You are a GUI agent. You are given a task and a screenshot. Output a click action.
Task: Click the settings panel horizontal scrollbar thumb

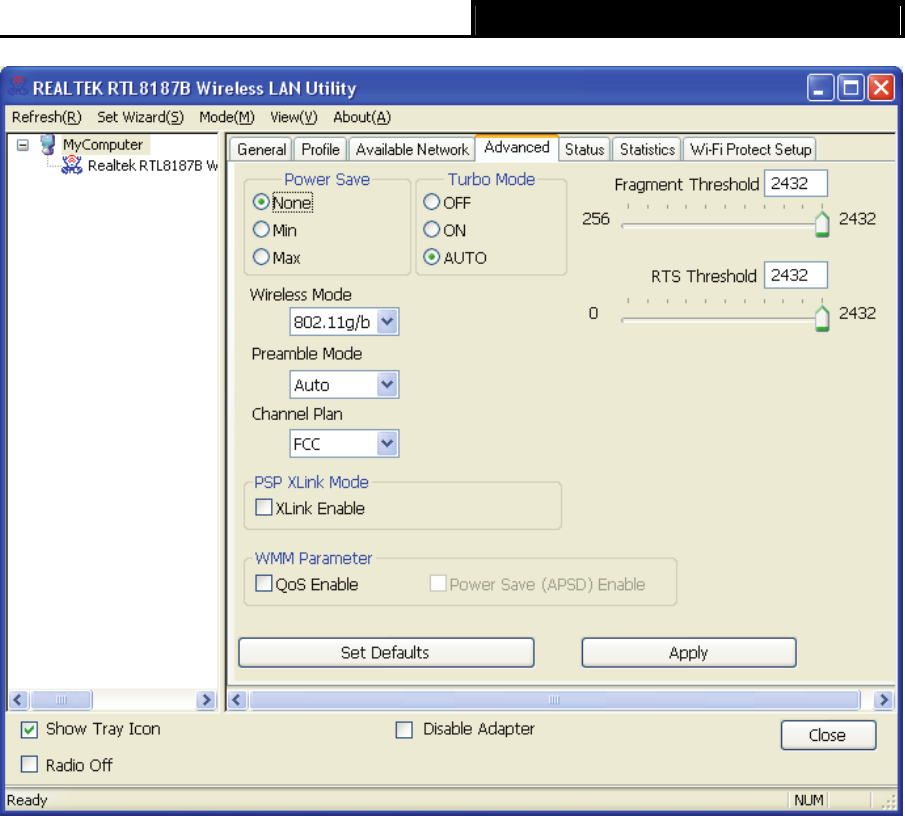(x=554, y=700)
